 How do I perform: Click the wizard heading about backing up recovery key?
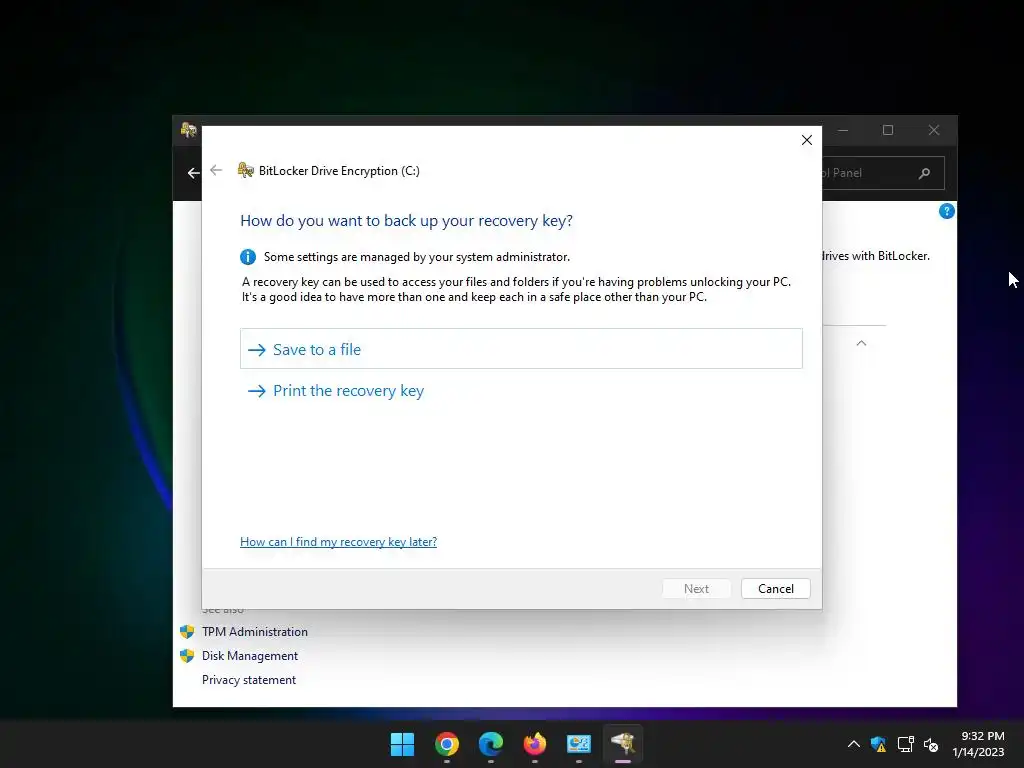pos(406,221)
